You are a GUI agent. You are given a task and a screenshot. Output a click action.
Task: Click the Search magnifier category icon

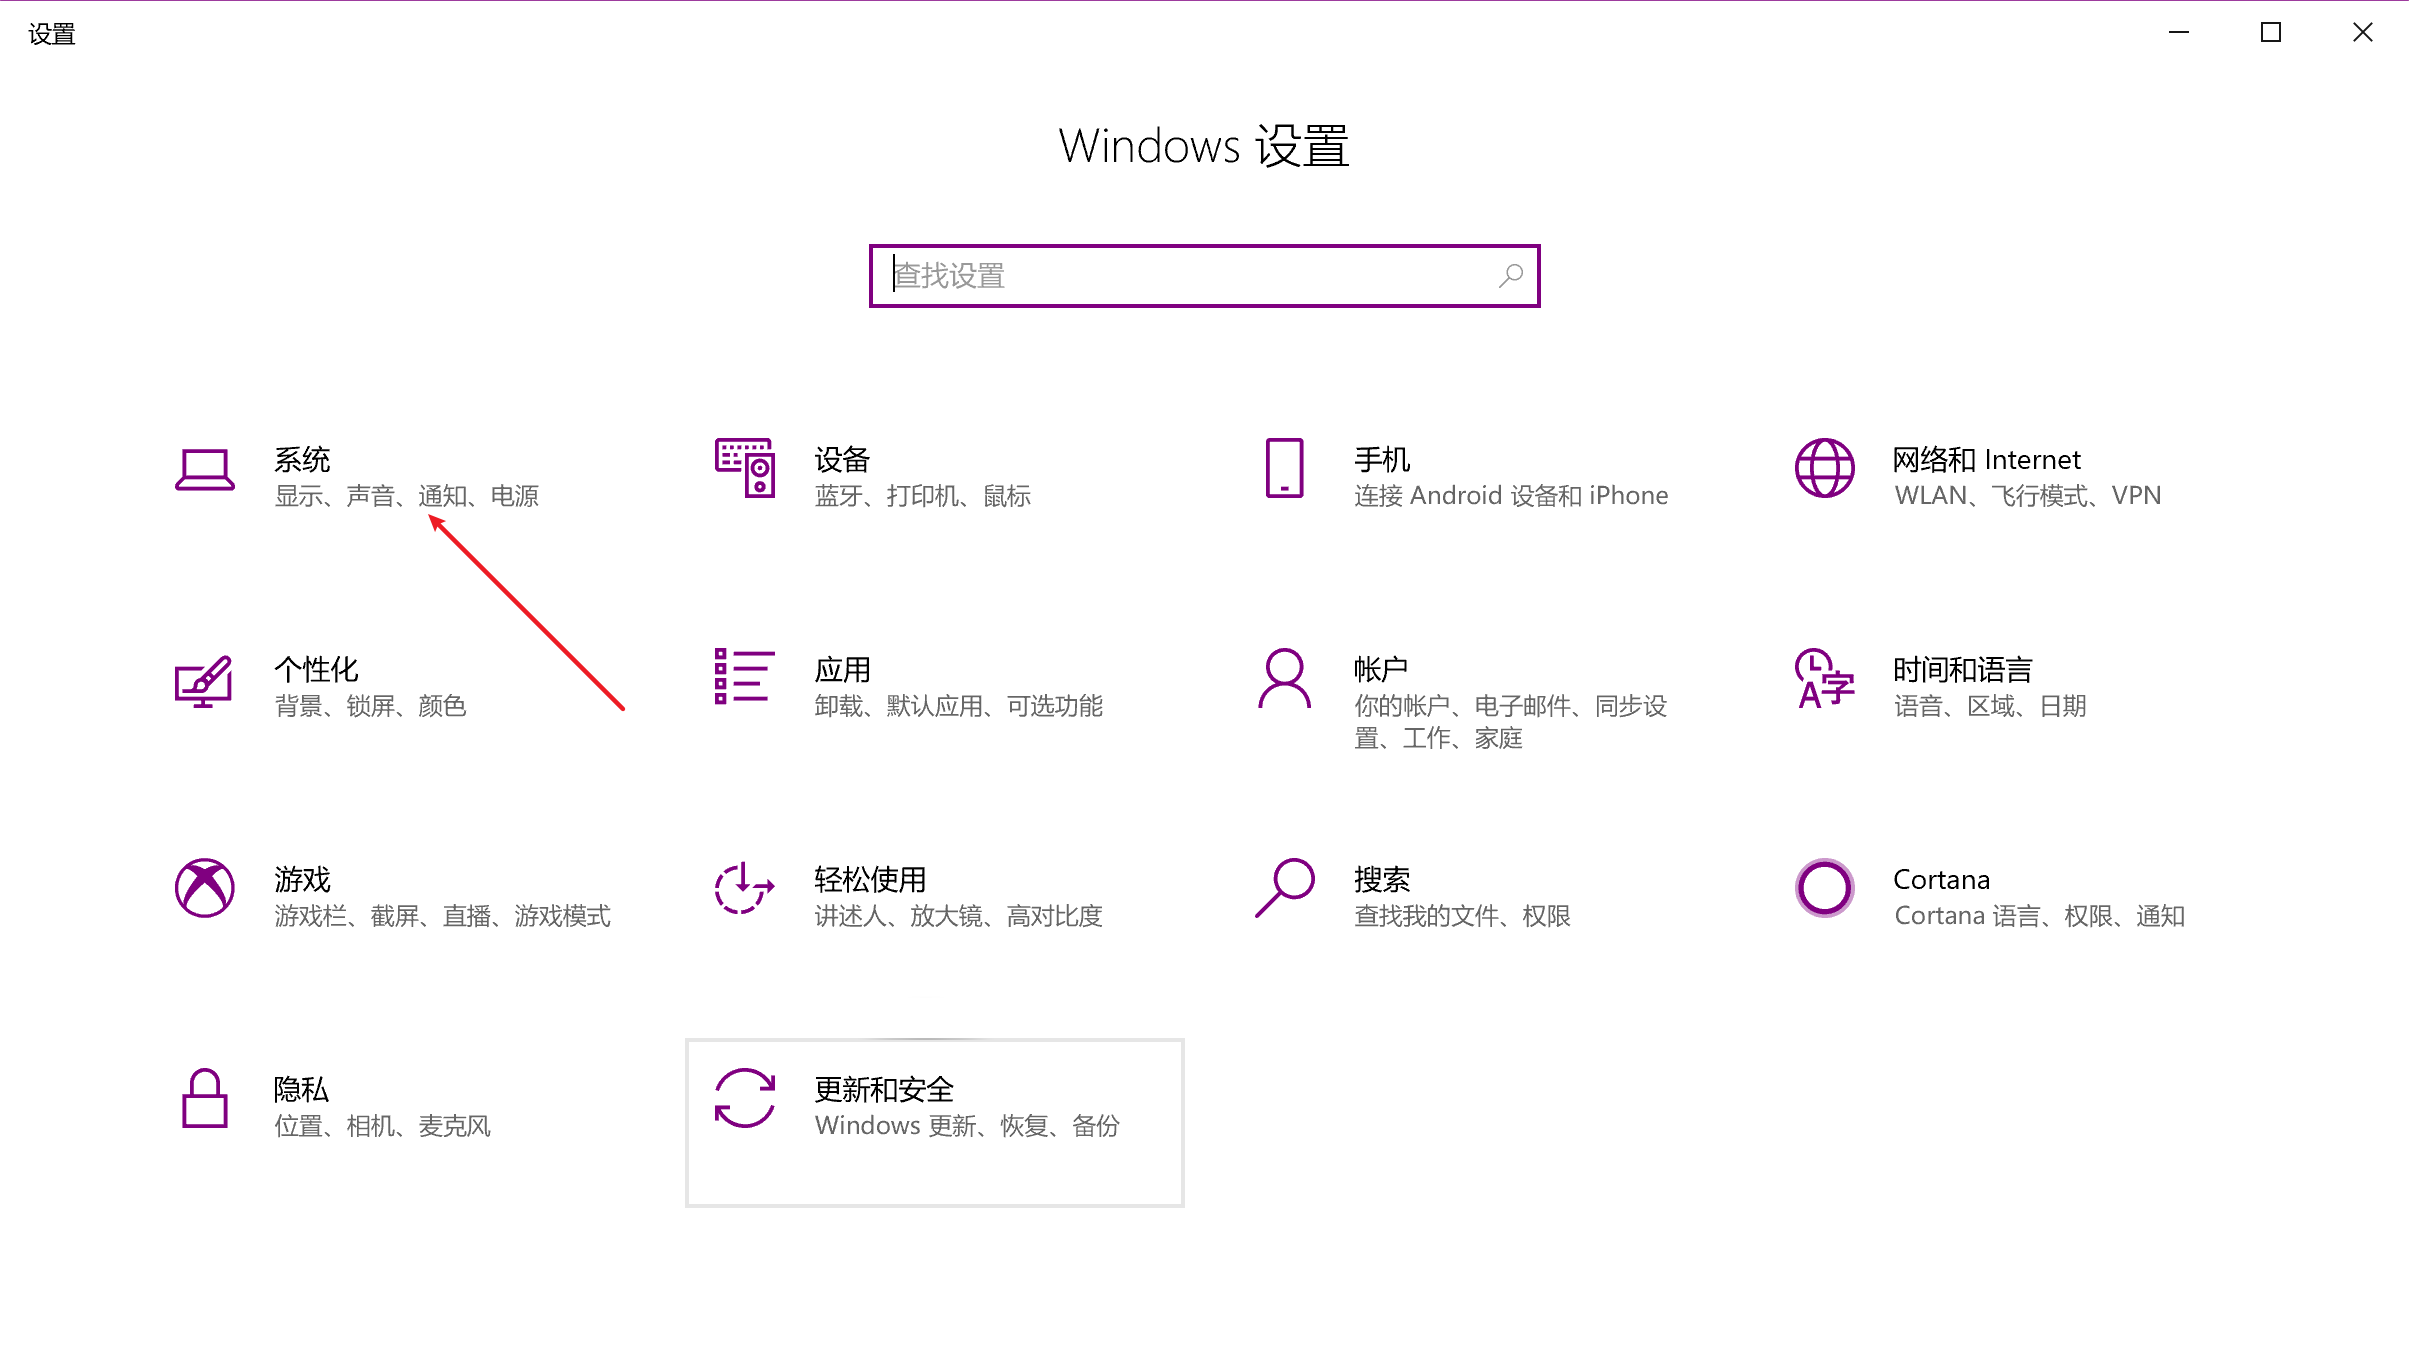pyautogui.click(x=1284, y=888)
